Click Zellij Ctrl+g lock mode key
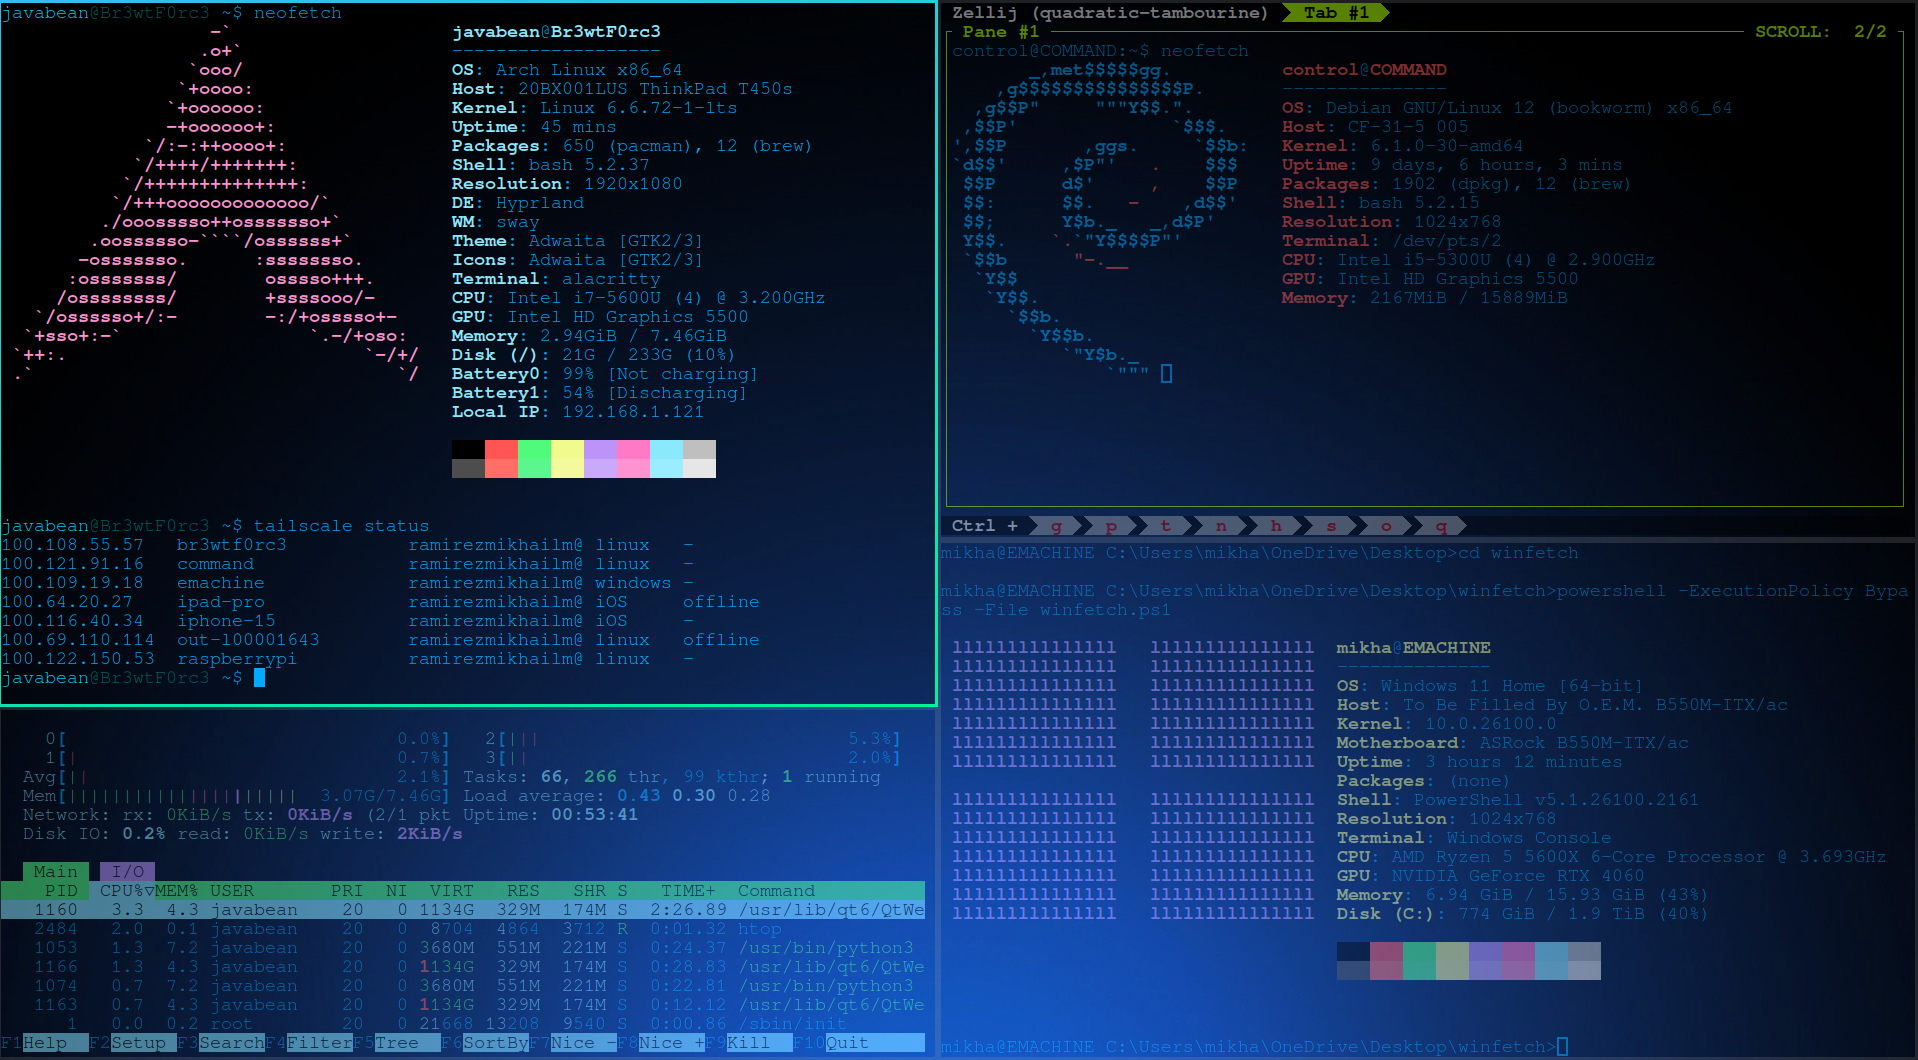 coord(1056,525)
